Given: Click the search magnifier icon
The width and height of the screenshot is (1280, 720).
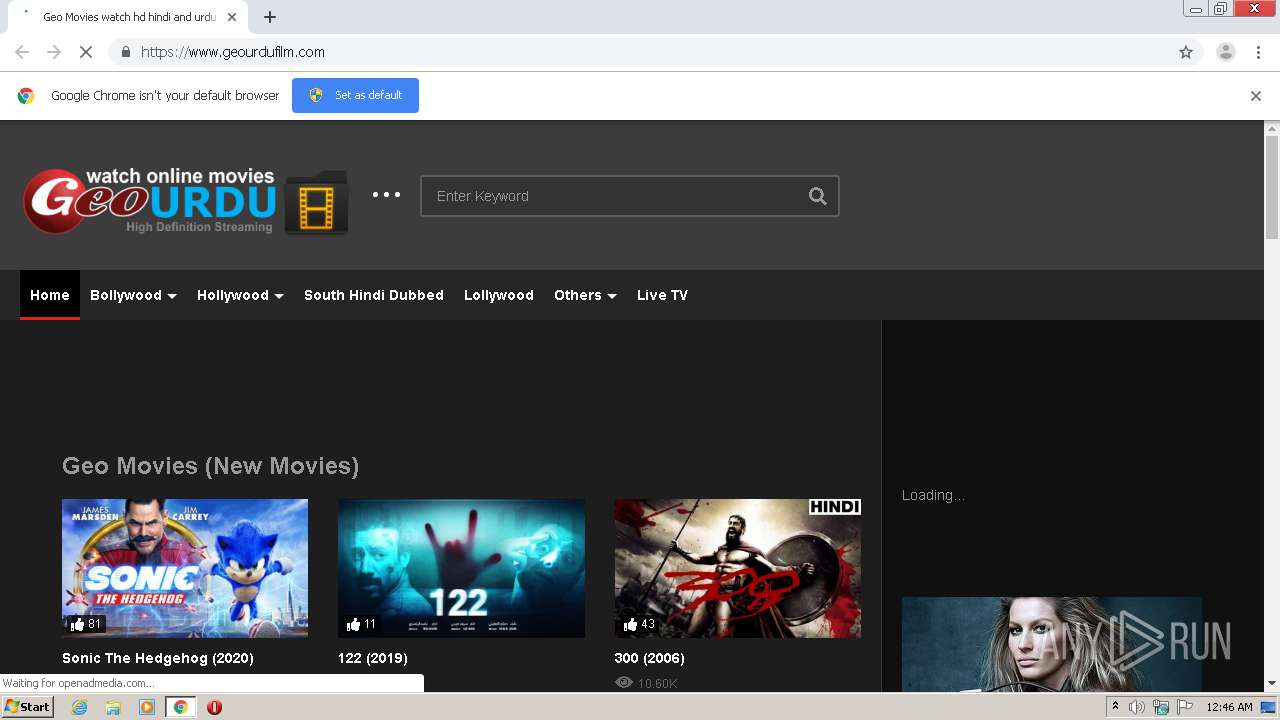Looking at the screenshot, I should click(818, 196).
